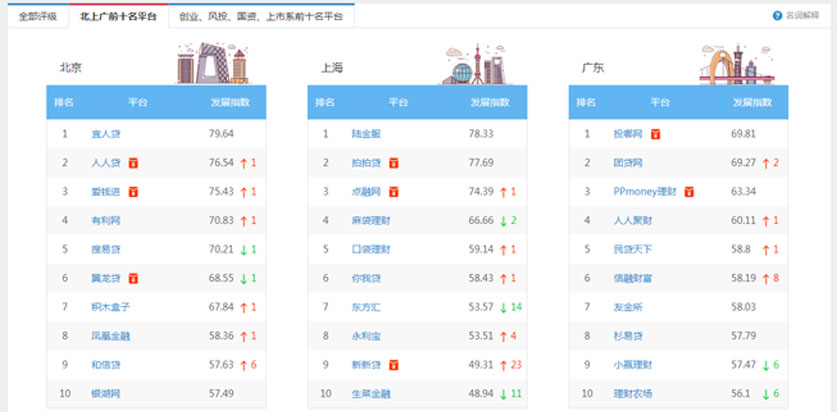Open the 有利网 platform link
This screenshot has height=412, width=837.
point(106,220)
